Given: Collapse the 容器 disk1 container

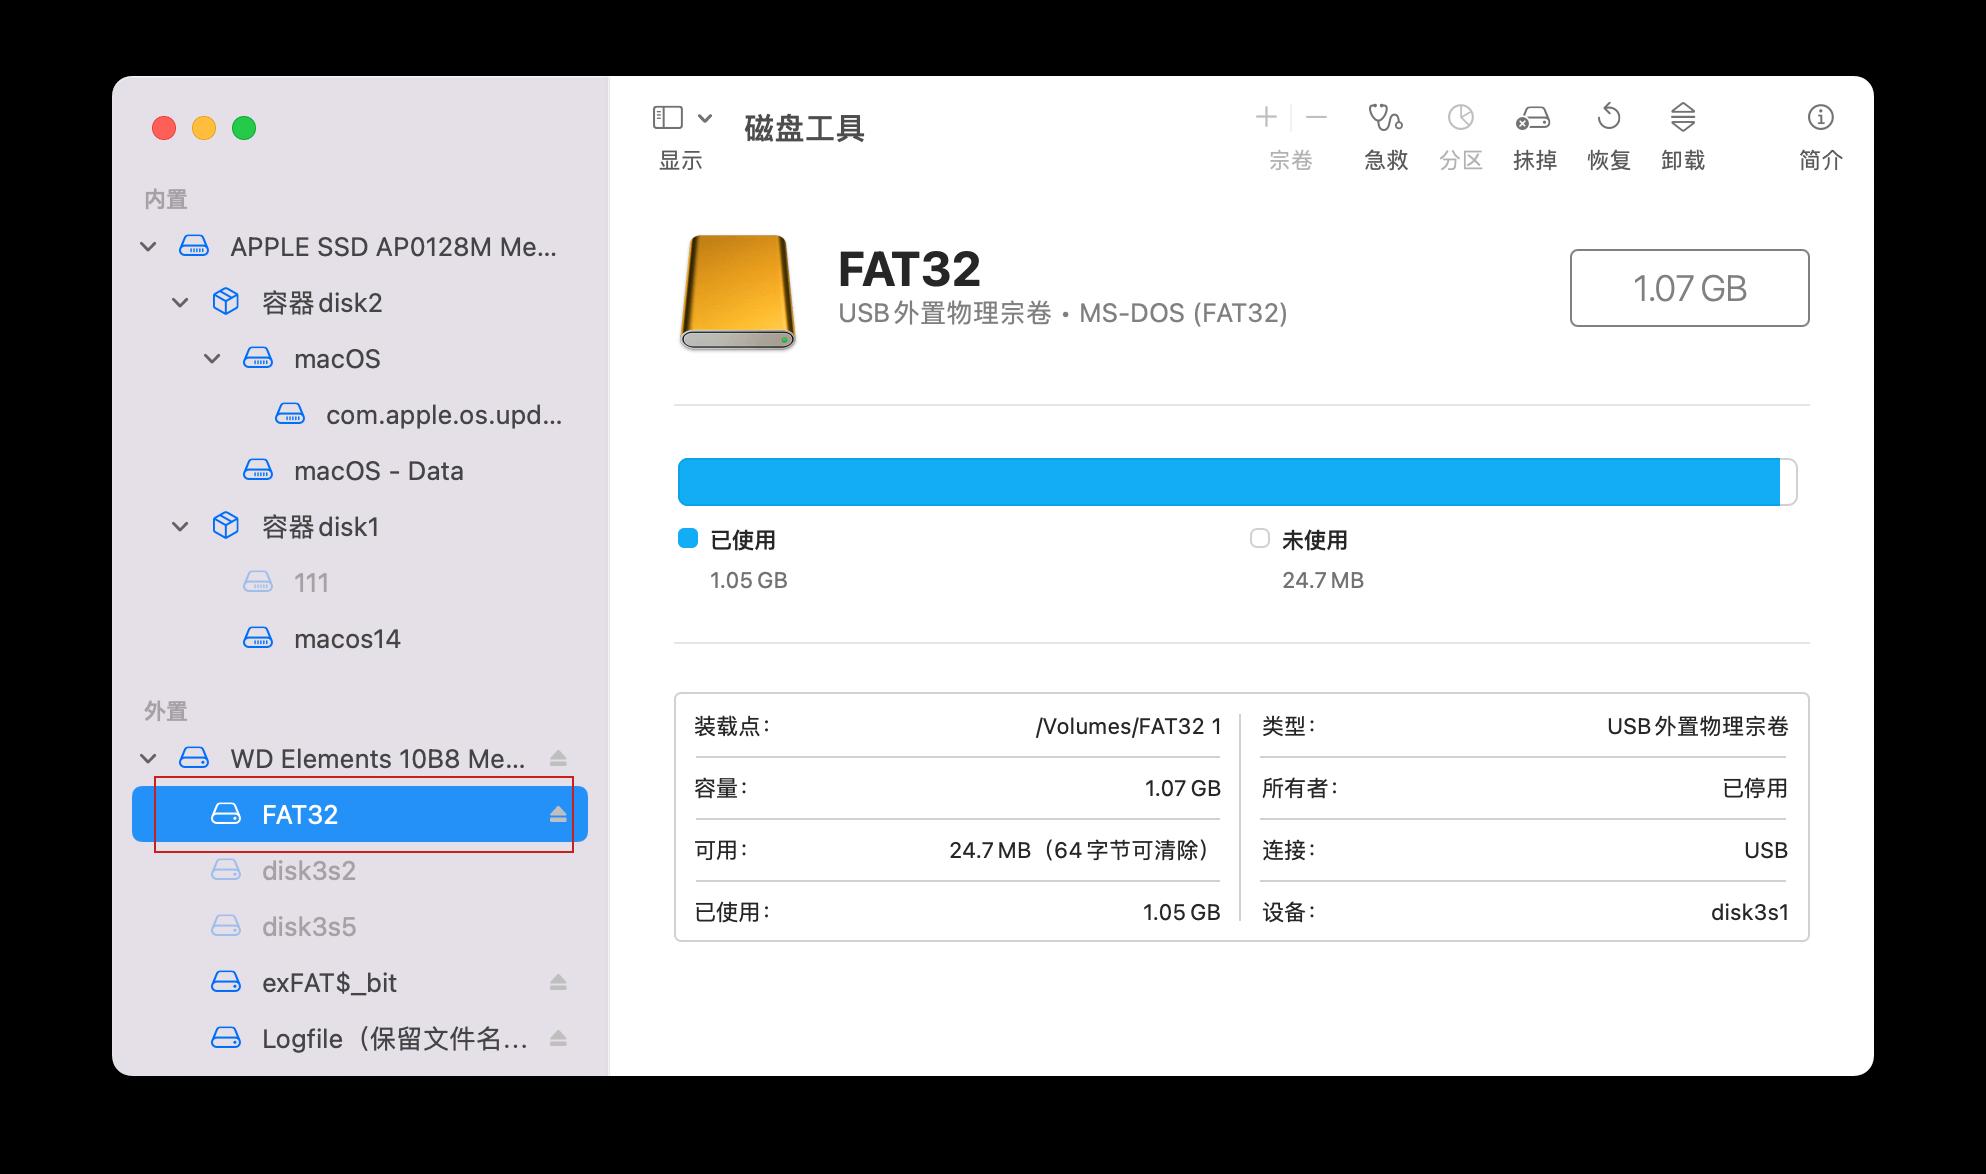Looking at the screenshot, I should click(x=180, y=527).
